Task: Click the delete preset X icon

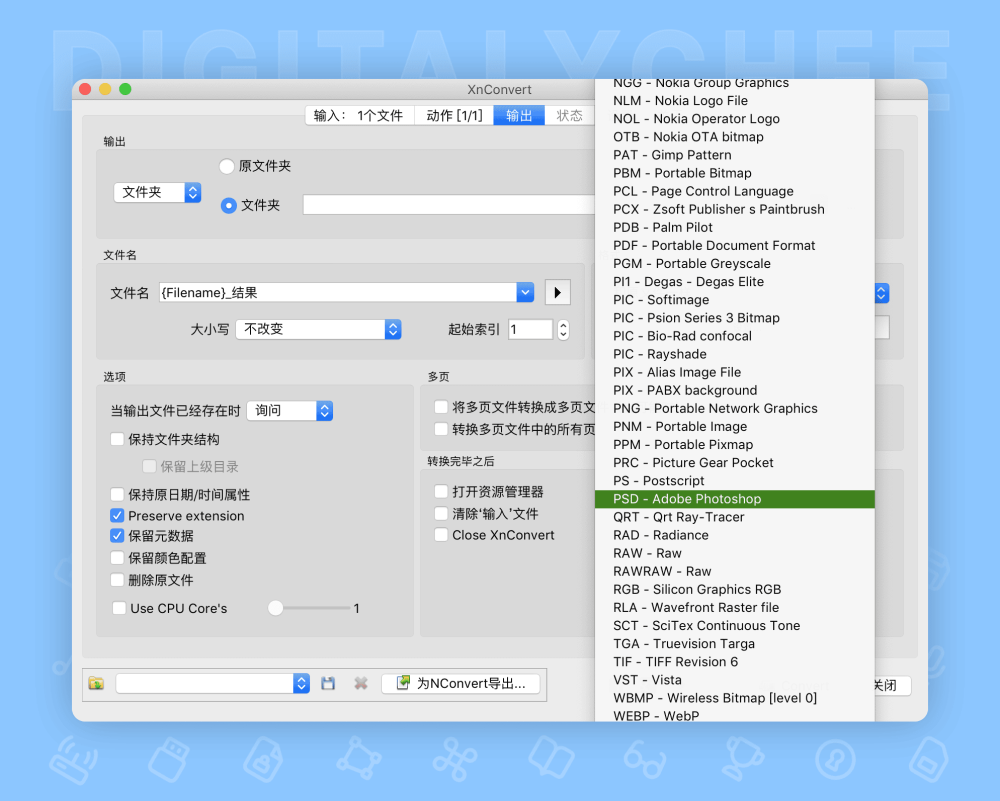Action: [x=361, y=684]
